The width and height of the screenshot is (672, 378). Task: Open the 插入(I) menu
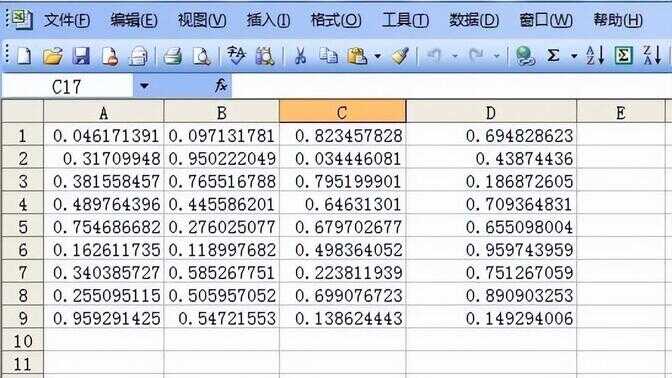click(x=268, y=20)
